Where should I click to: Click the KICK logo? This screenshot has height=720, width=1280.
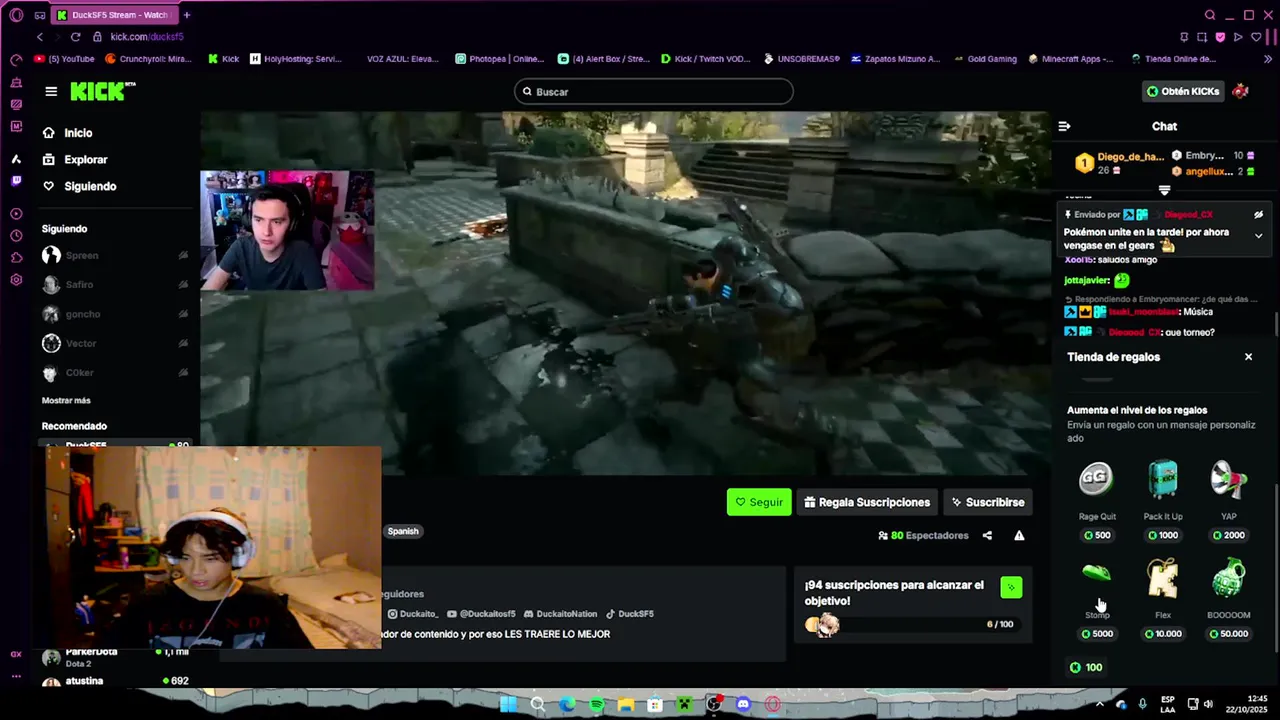(x=102, y=91)
